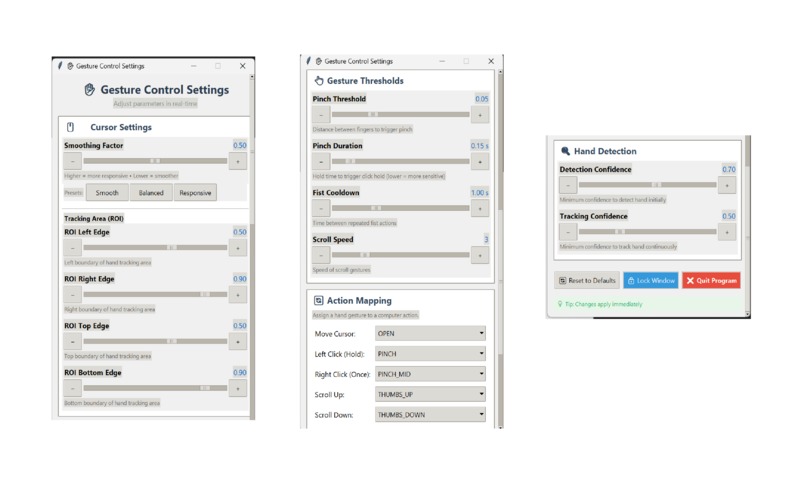Click the Smoothing Factor slider track
This screenshot has width=806, height=491.
point(155,161)
